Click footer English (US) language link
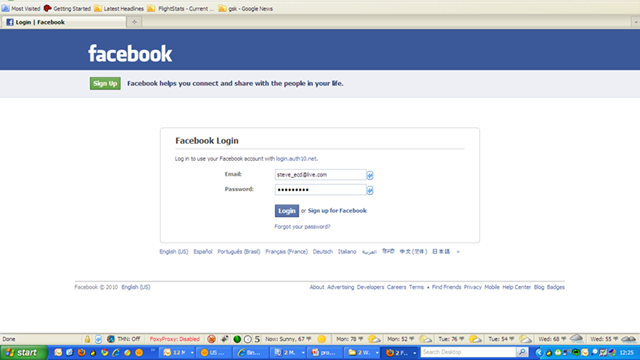The height and width of the screenshot is (360, 640). [x=136, y=287]
